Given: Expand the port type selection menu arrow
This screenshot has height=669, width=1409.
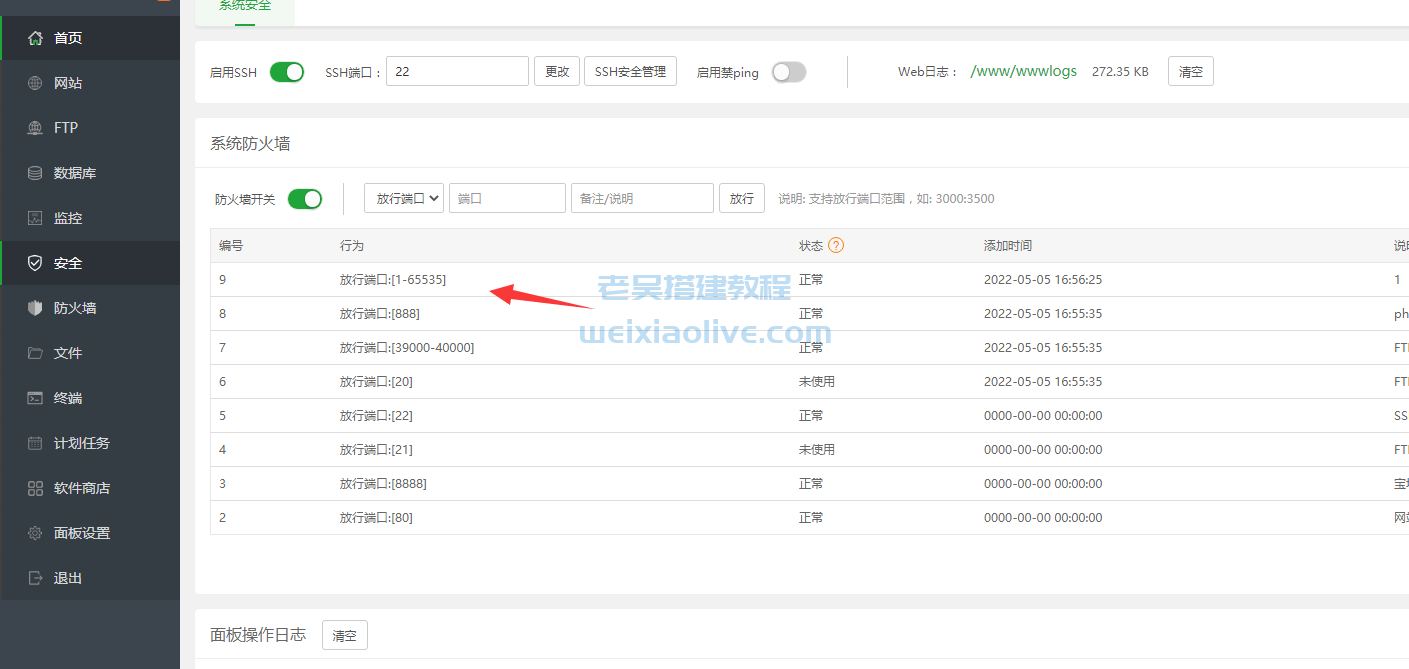Looking at the screenshot, I should (x=436, y=197).
